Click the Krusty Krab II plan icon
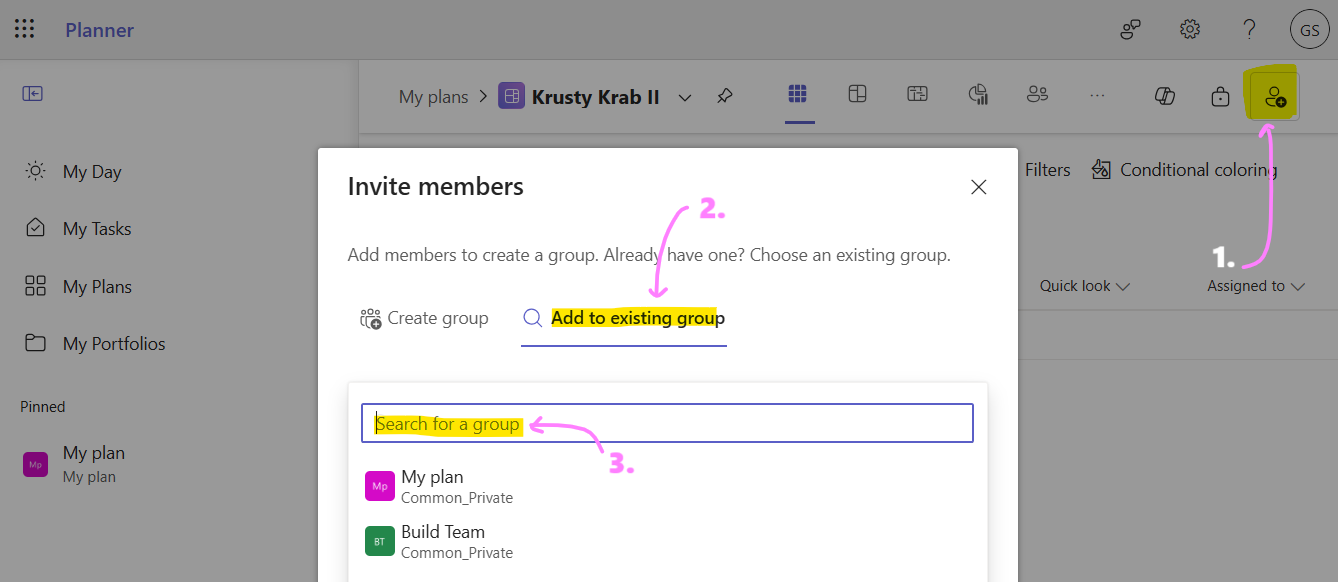The height and width of the screenshot is (582, 1338). 511,96
